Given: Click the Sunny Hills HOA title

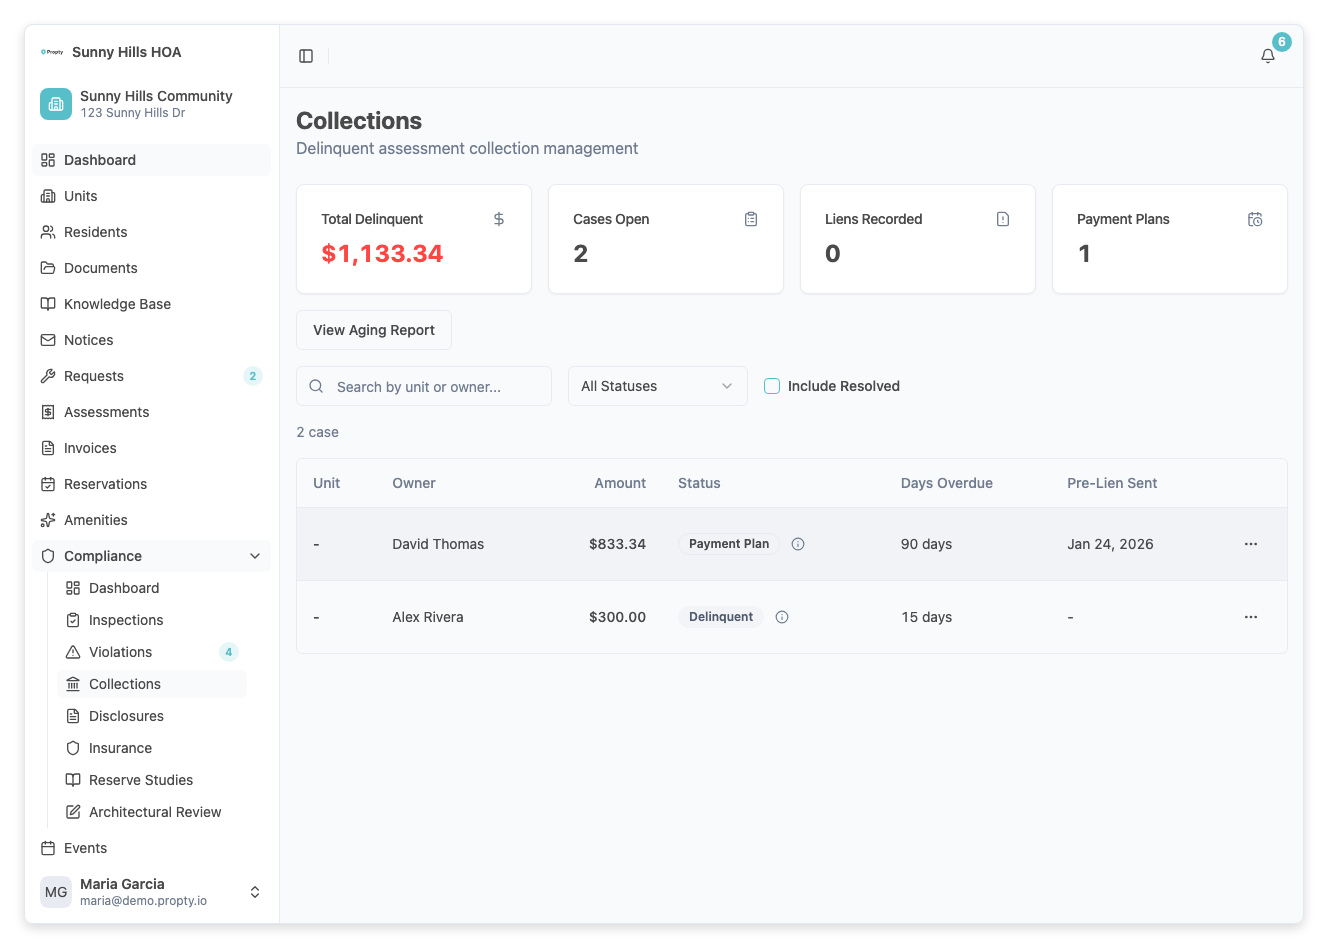Looking at the screenshot, I should [127, 52].
